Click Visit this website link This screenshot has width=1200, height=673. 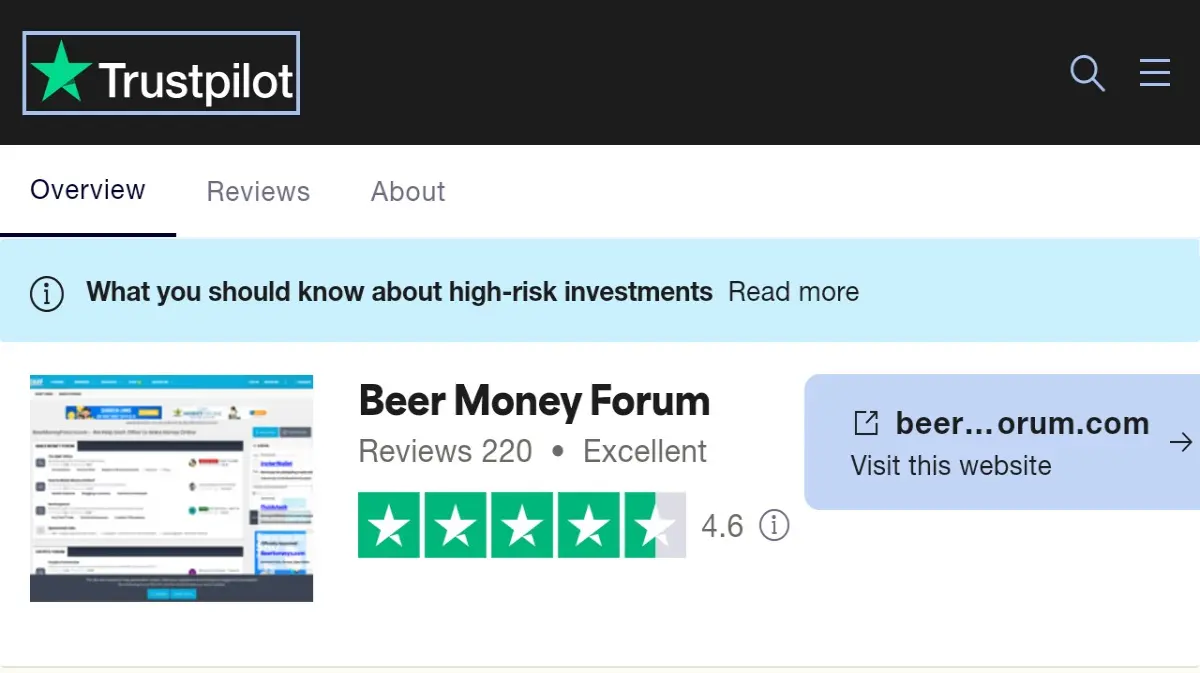click(x=951, y=466)
